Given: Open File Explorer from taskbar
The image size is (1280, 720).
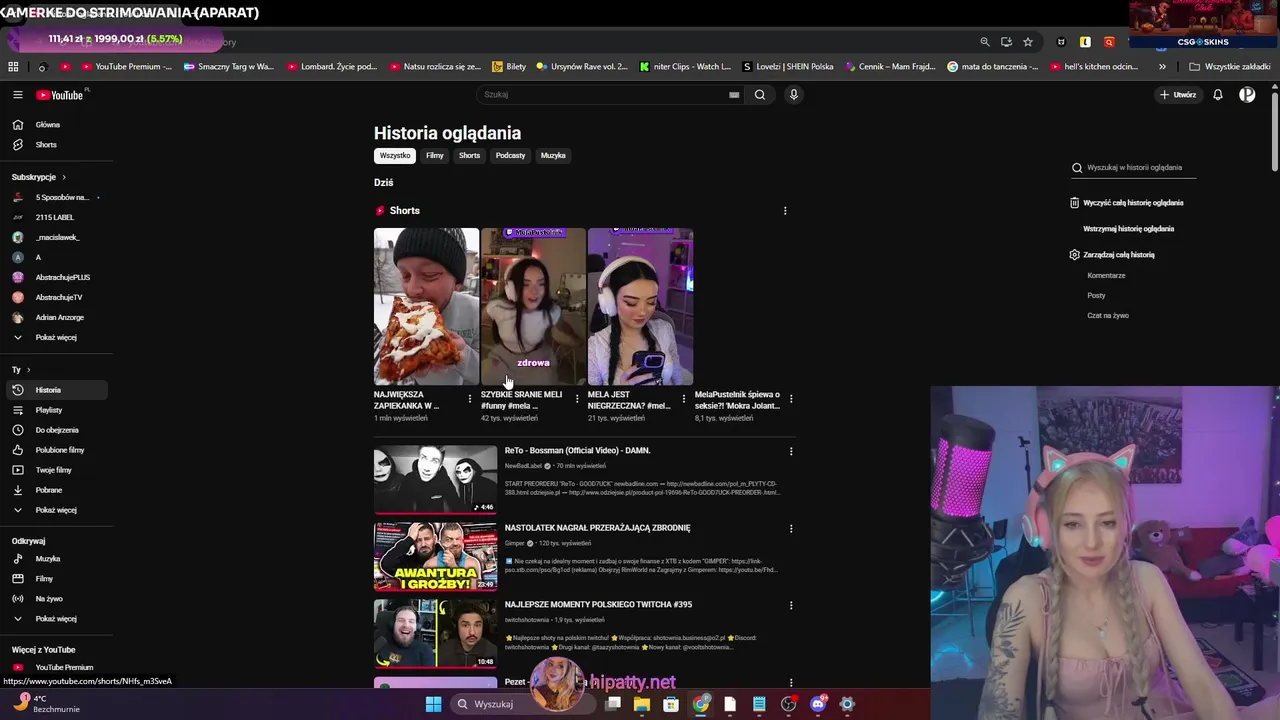Looking at the screenshot, I should coord(642,704).
